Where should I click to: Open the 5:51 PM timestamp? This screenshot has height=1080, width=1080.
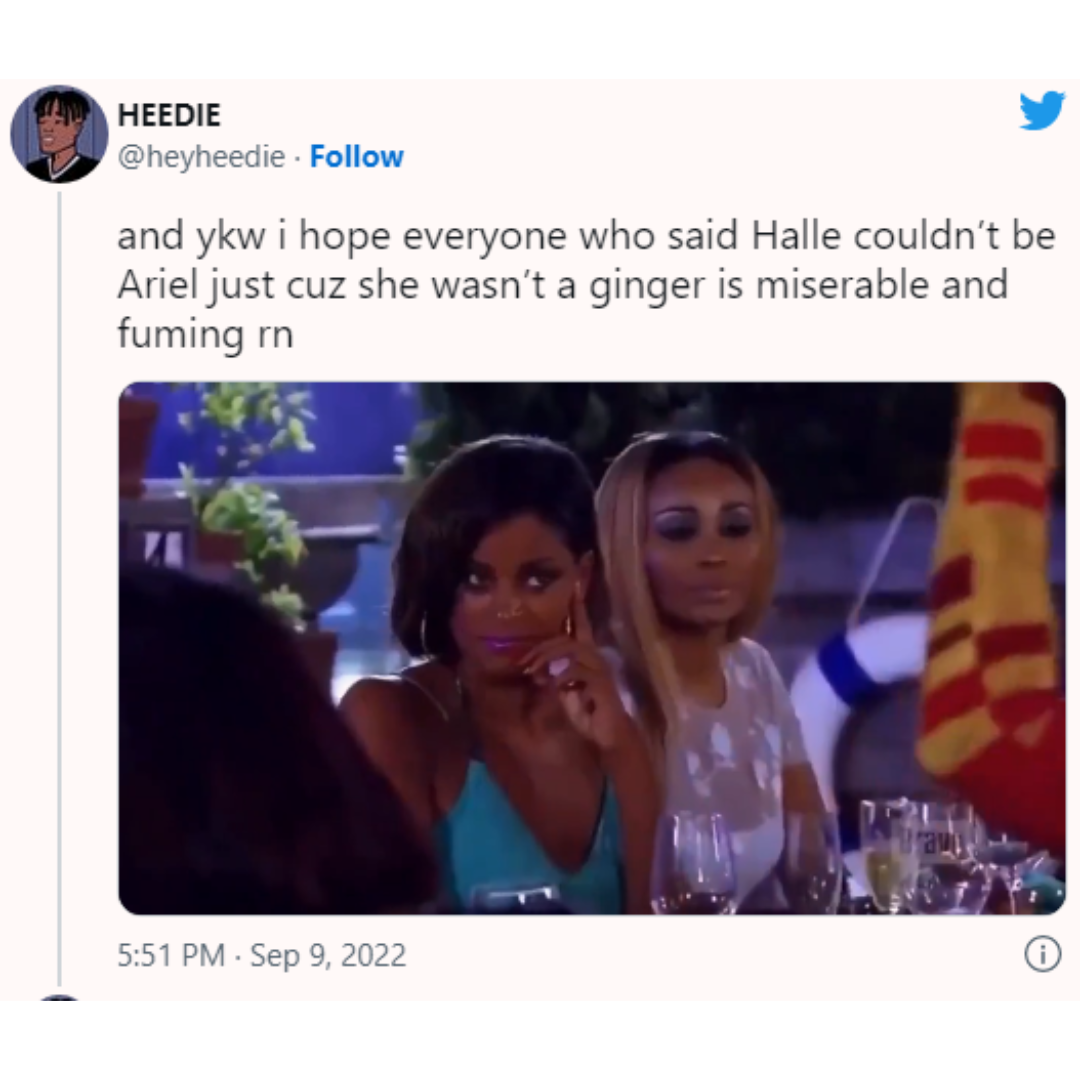point(172,955)
